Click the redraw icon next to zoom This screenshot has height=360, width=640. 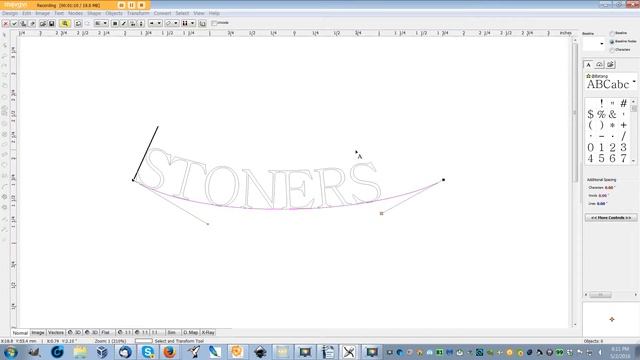(x=78, y=24)
